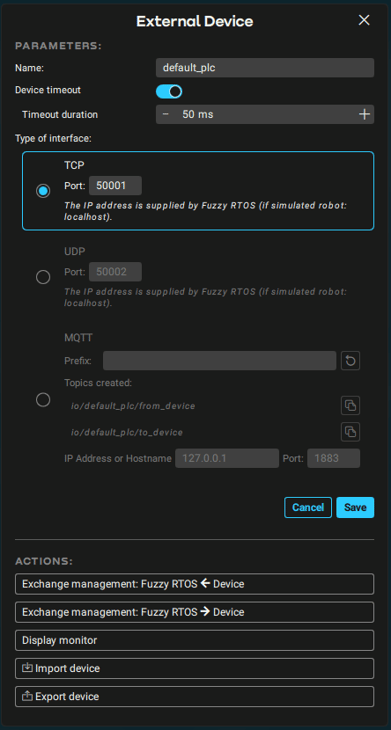Click the 50 ms timeout value
This screenshot has width=391, height=730.
click(198, 115)
